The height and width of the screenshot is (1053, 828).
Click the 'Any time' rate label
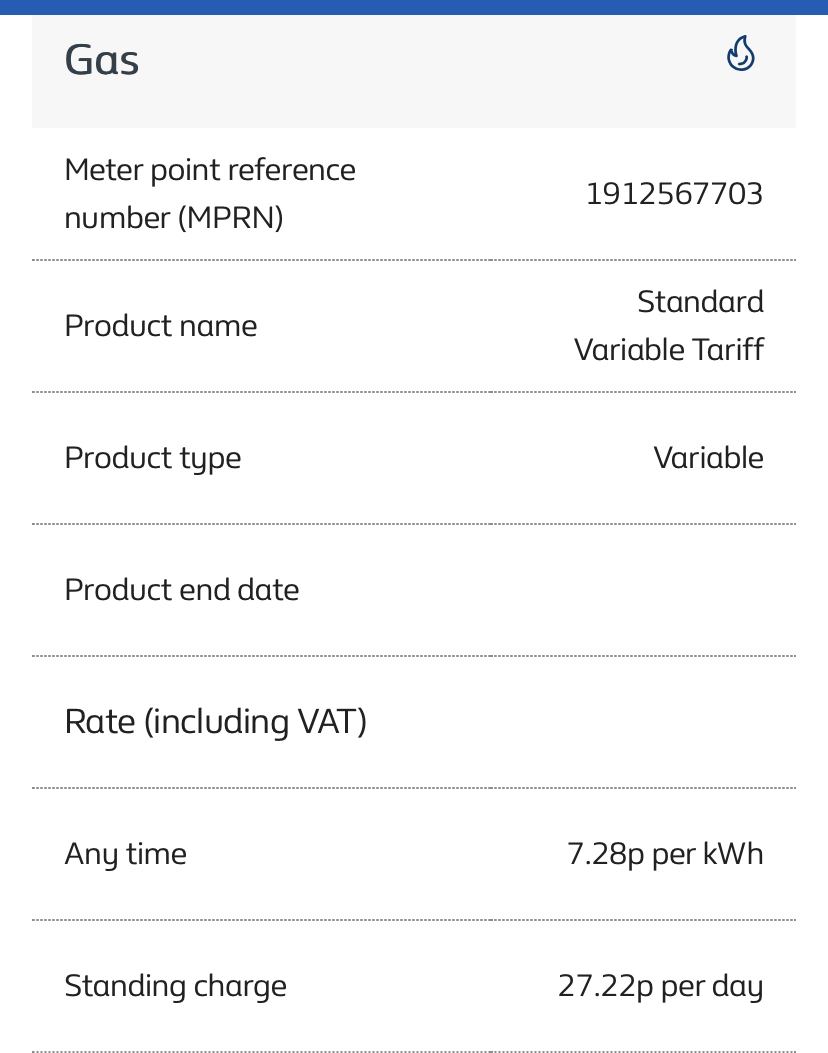tap(126, 854)
